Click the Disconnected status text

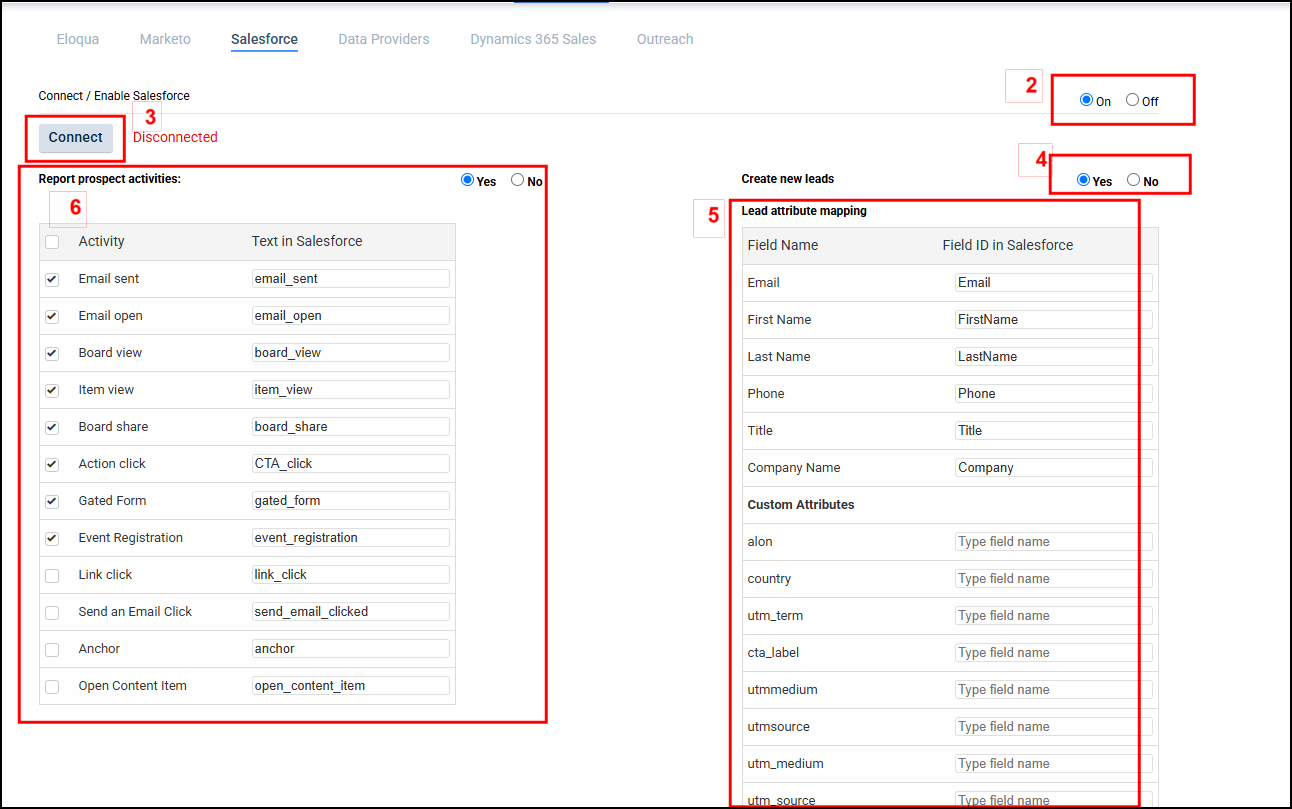(175, 137)
